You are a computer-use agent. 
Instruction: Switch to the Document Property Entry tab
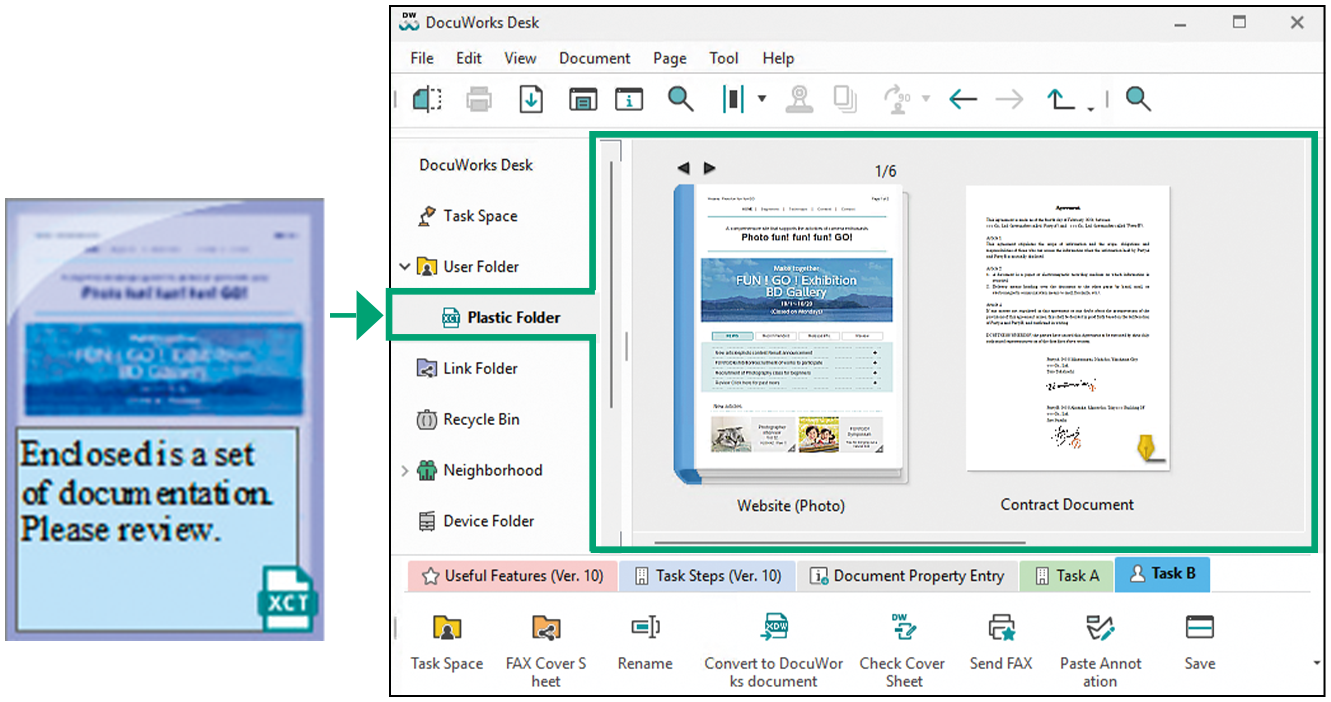(x=907, y=575)
